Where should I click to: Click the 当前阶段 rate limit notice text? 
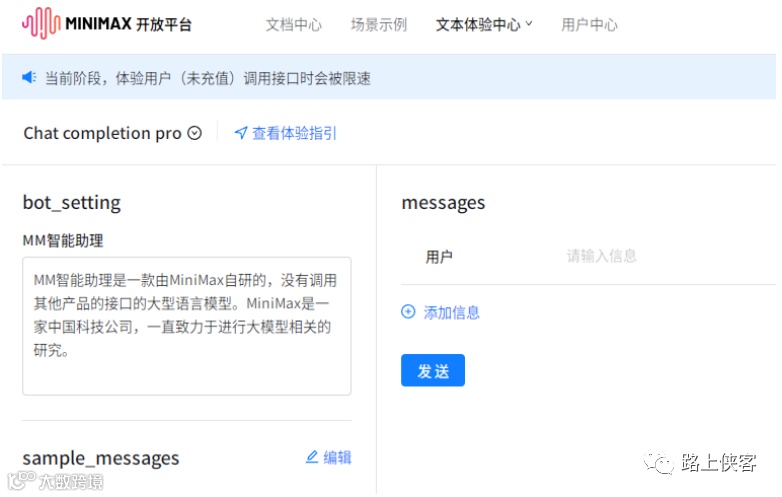point(208,78)
